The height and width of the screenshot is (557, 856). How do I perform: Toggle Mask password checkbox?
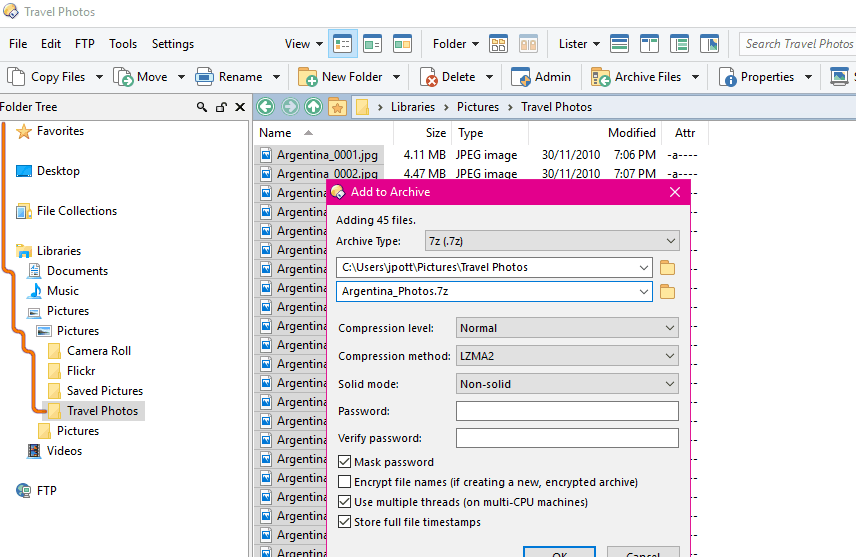(344, 462)
